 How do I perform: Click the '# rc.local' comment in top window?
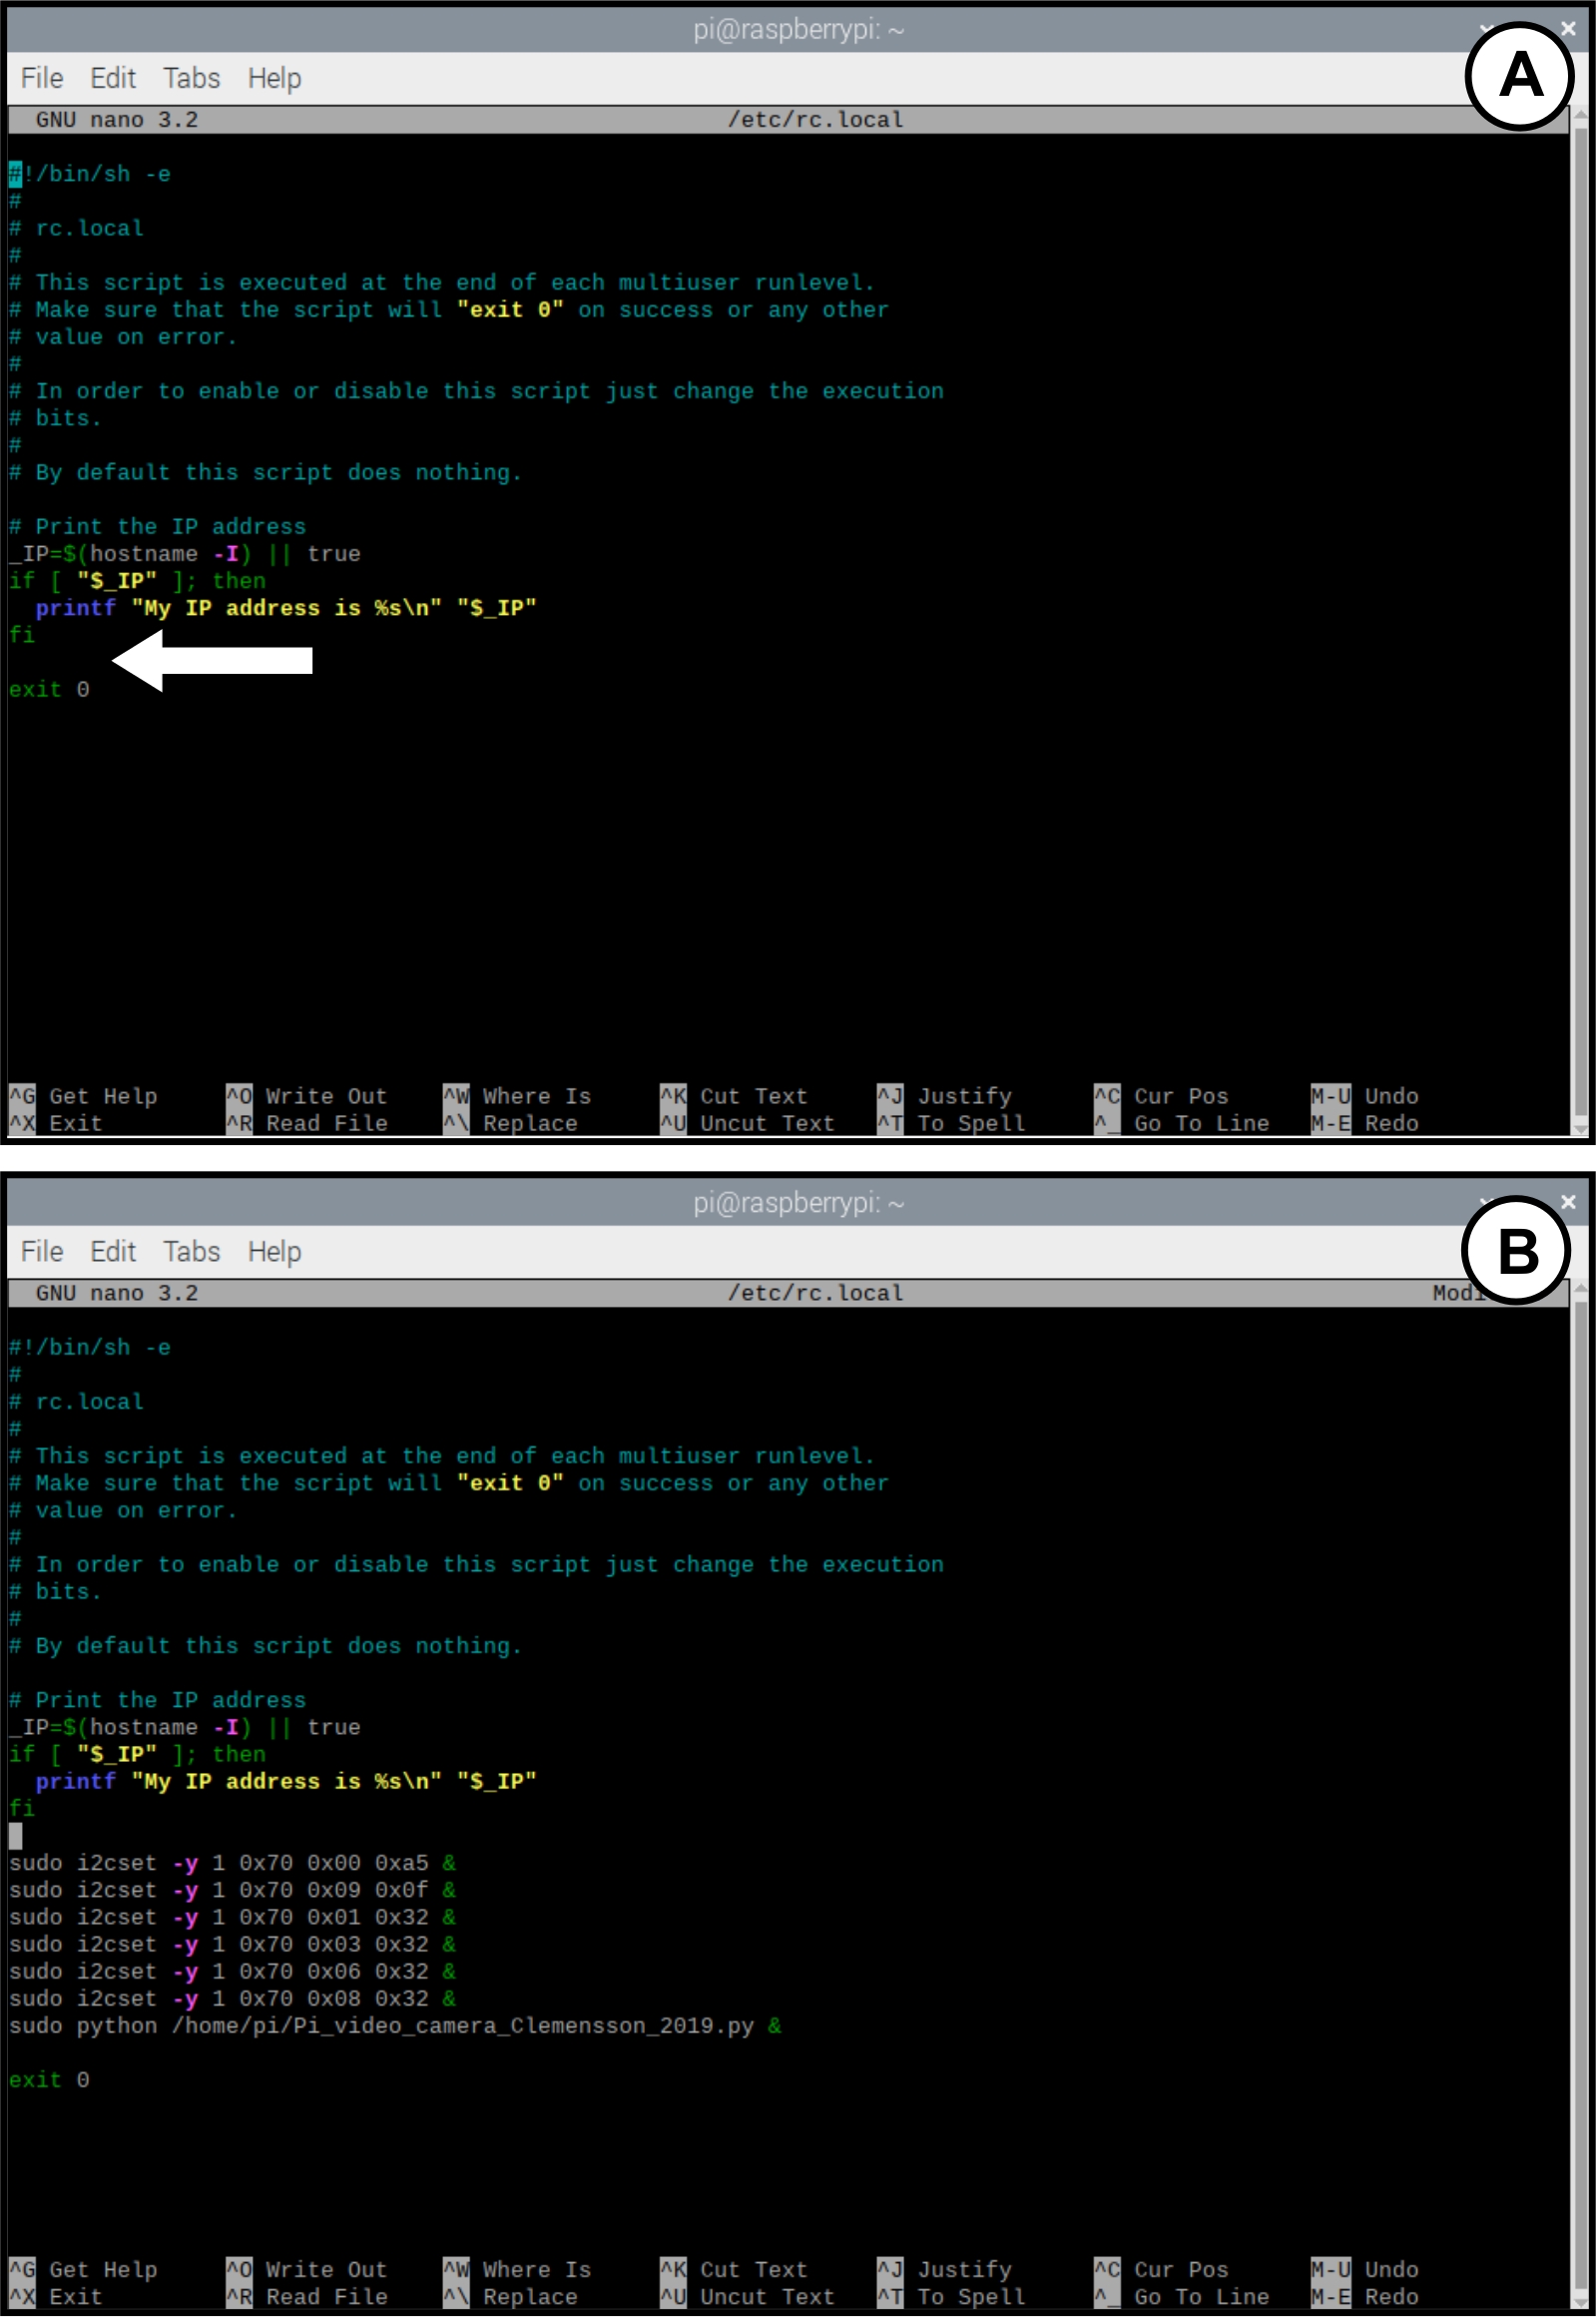pos(77,228)
